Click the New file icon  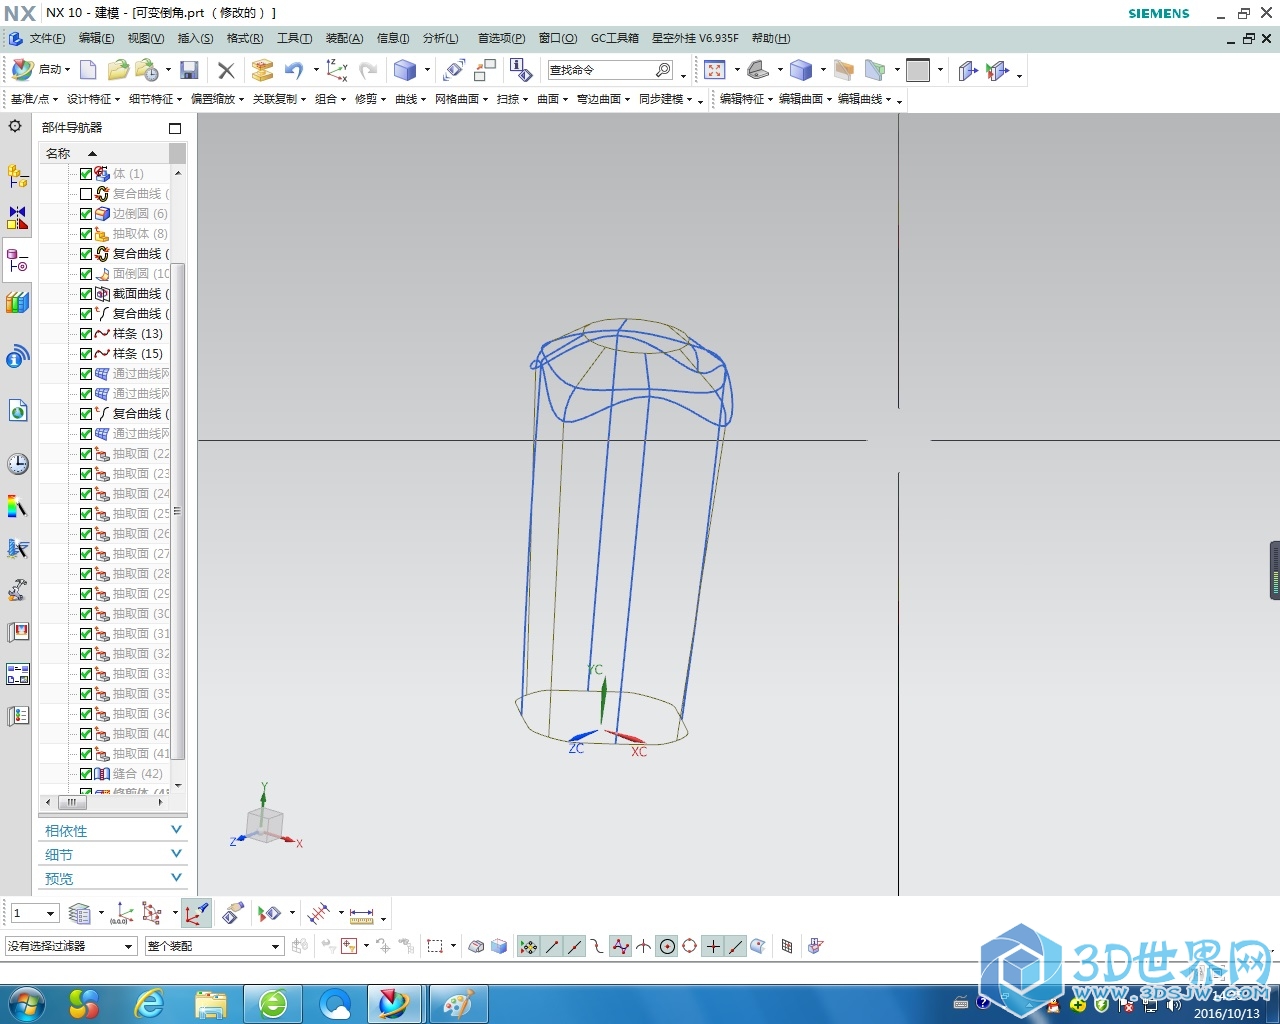(x=88, y=70)
